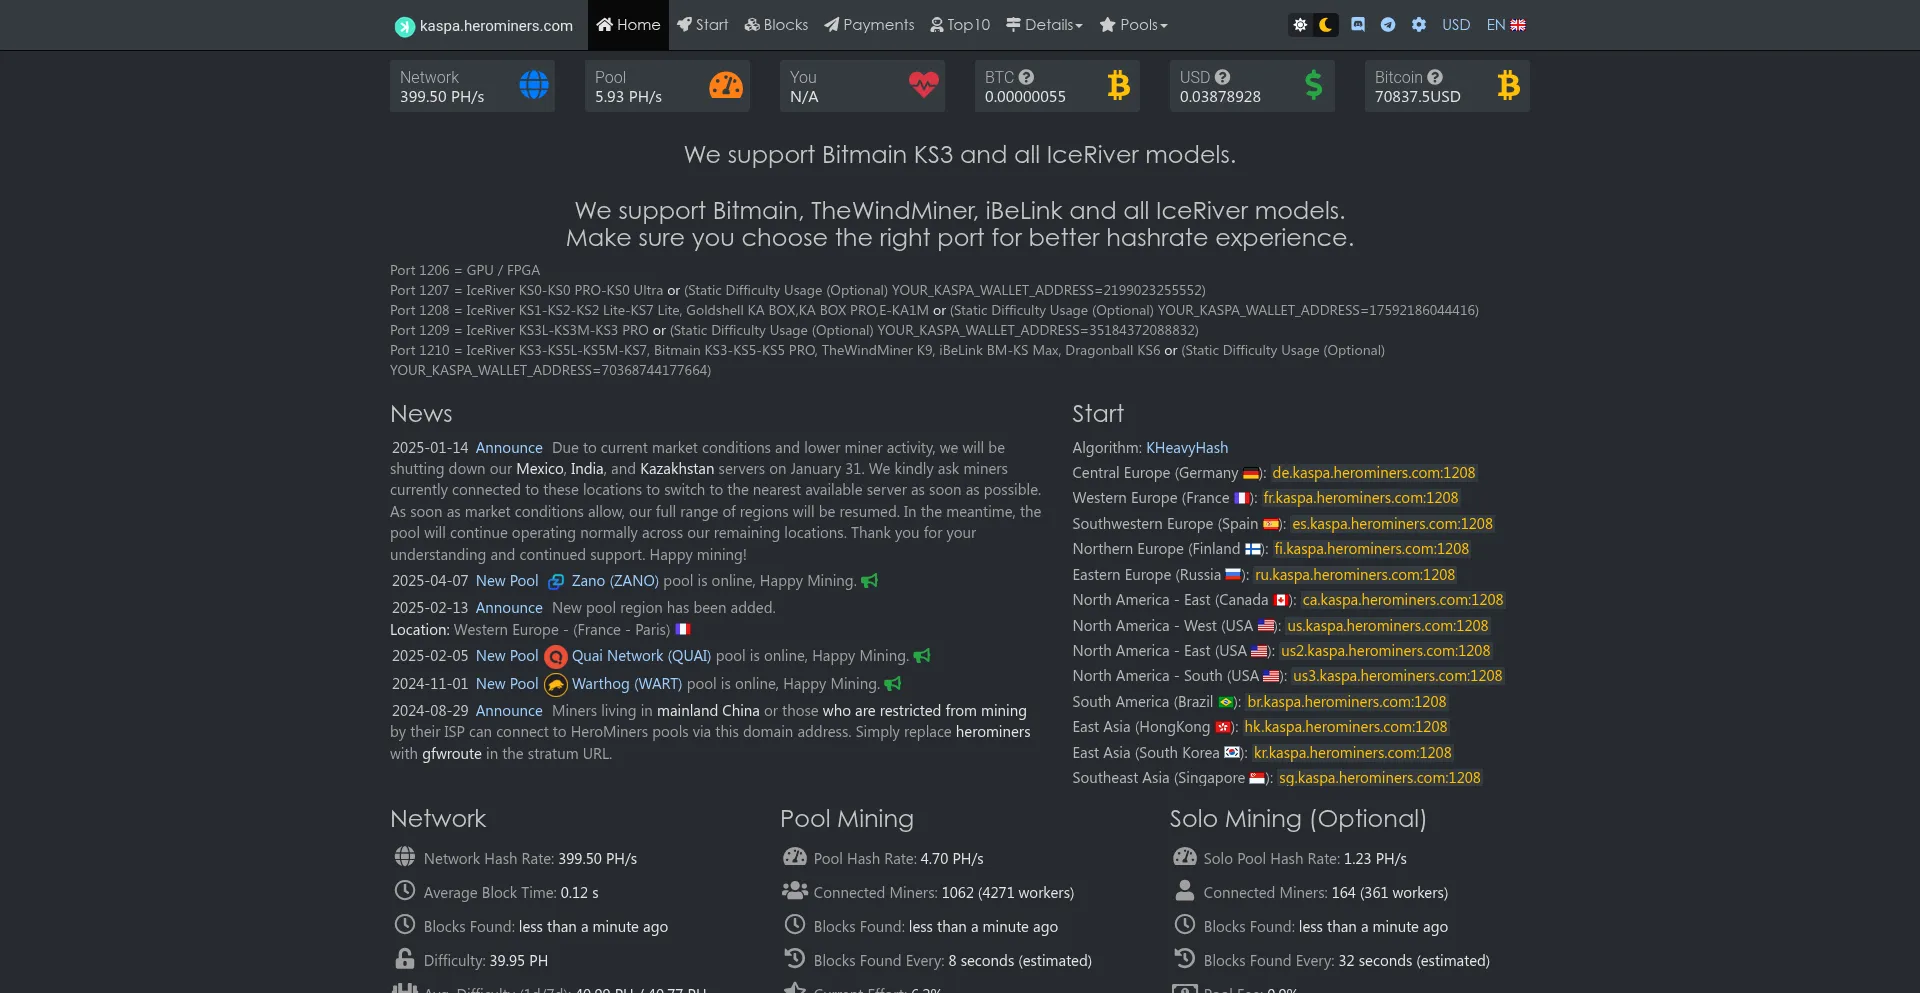Image resolution: width=1920 pixels, height=993 pixels.
Task: Click the Pool Hash Rate gauge icon
Action: pos(795,857)
